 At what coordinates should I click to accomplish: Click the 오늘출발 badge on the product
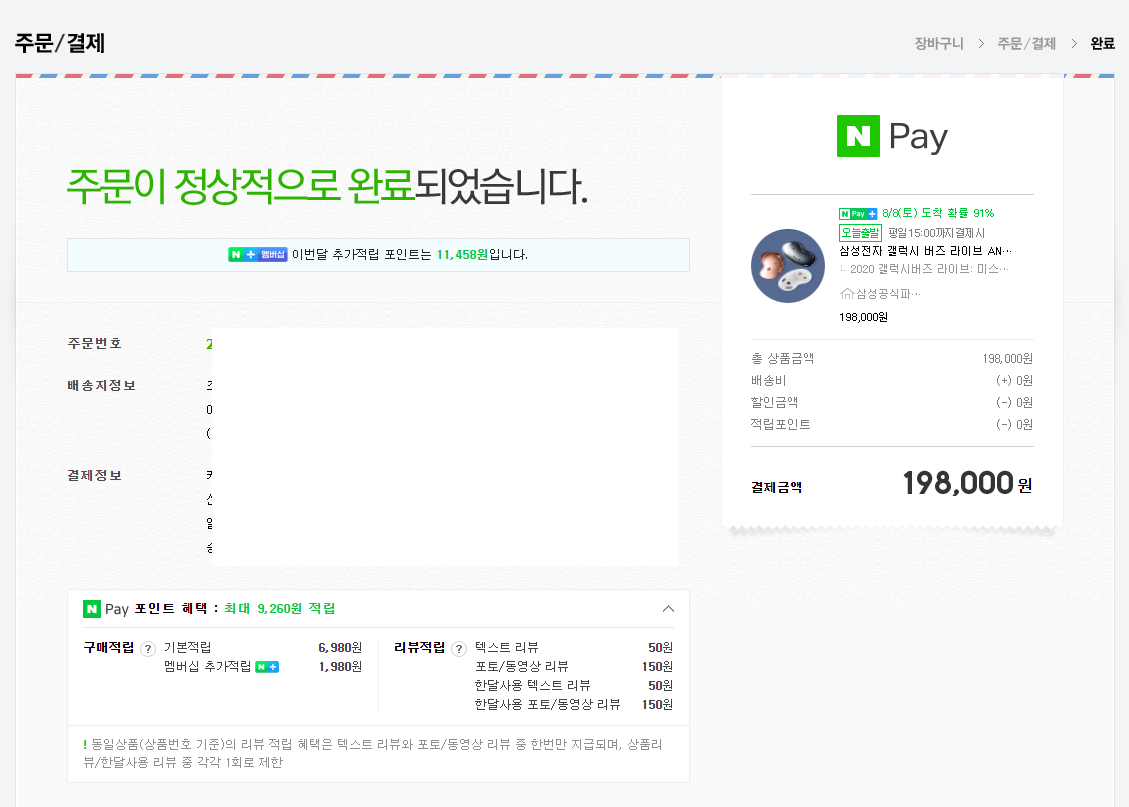(x=860, y=233)
